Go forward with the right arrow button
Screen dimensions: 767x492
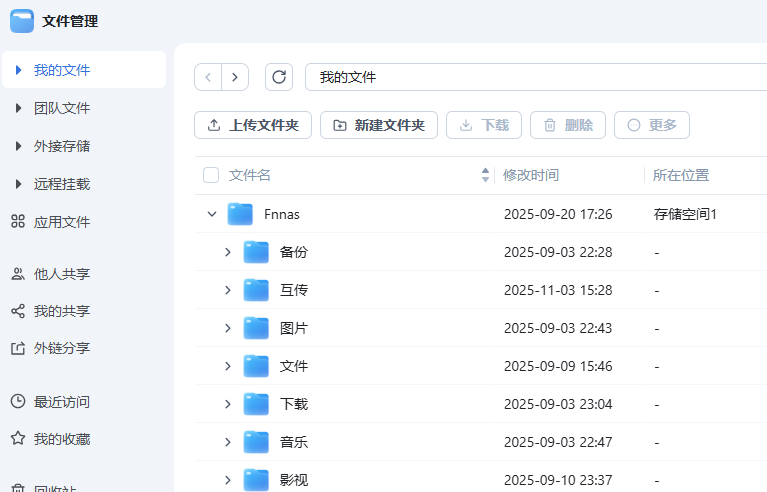[x=235, y=77]
